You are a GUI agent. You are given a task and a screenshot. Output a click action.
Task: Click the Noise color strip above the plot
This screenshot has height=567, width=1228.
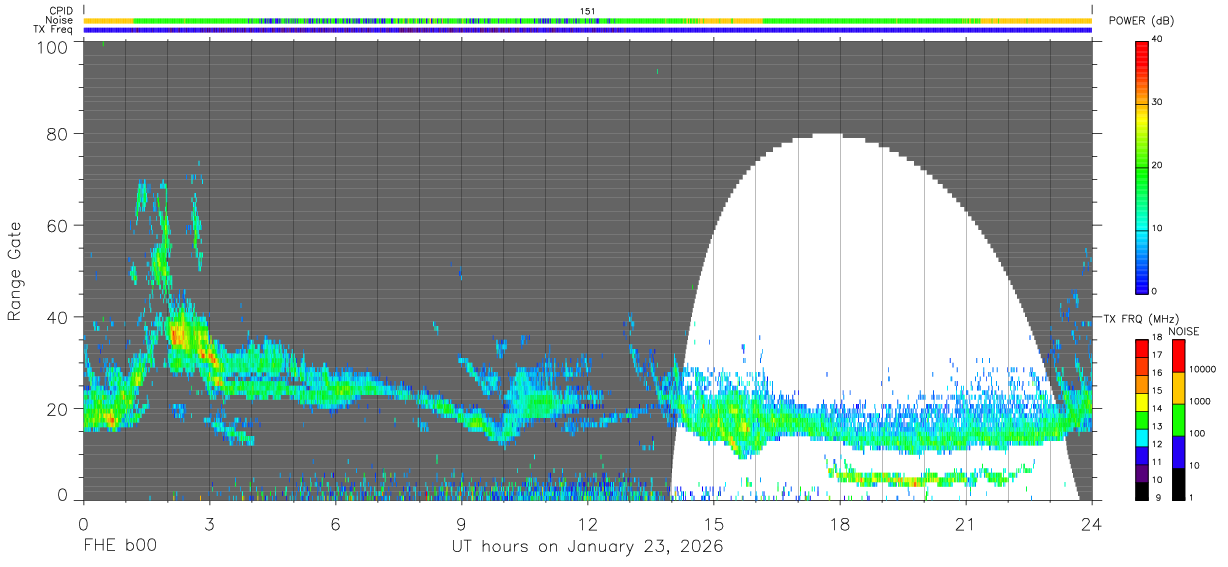[x=587, y=20]
